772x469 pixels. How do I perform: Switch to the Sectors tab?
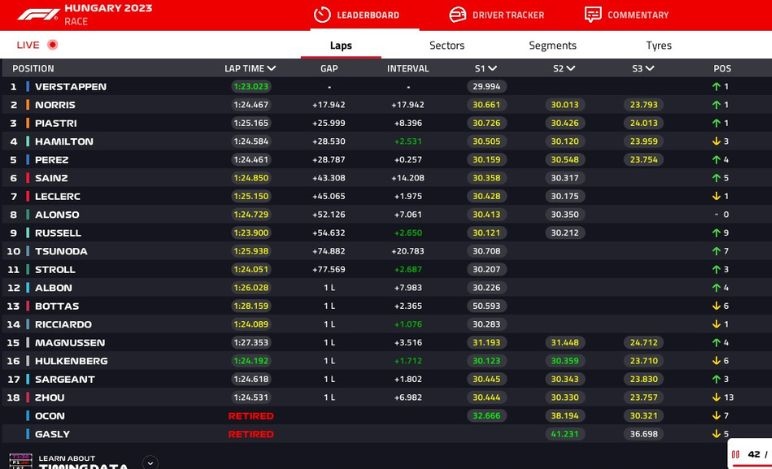[x=447, y=45]
